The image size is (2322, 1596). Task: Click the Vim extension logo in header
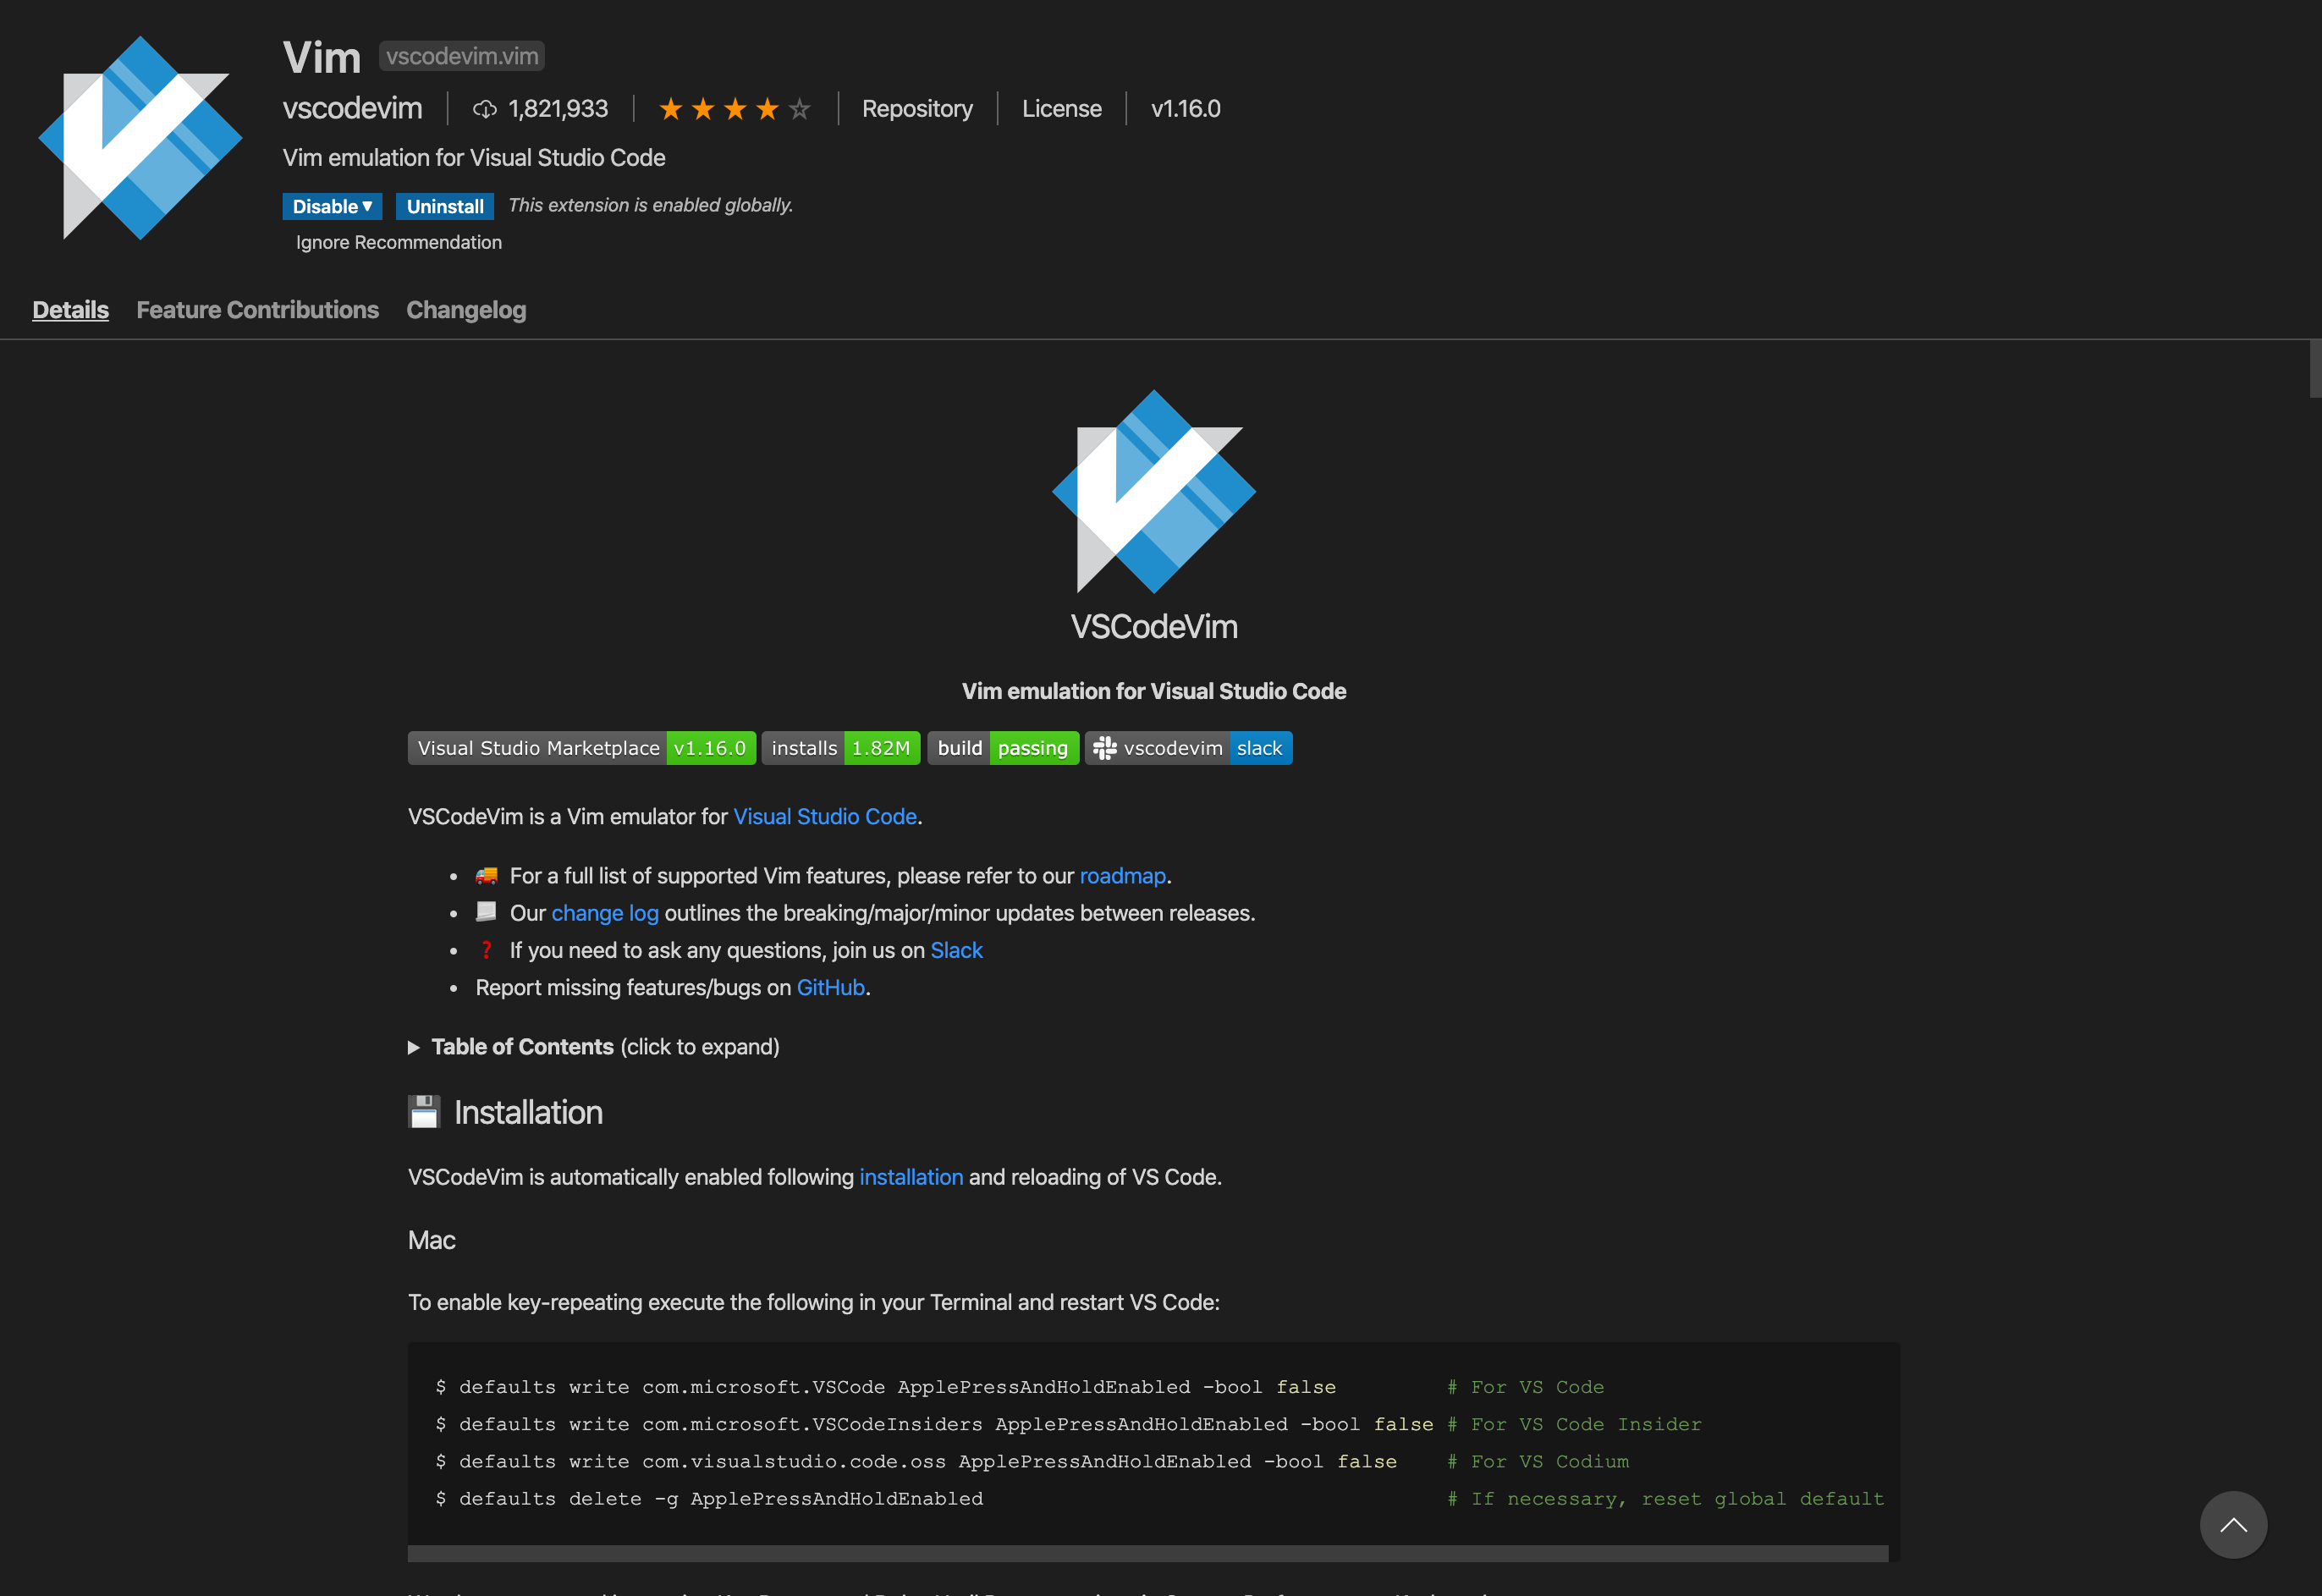tap(140, 138)
